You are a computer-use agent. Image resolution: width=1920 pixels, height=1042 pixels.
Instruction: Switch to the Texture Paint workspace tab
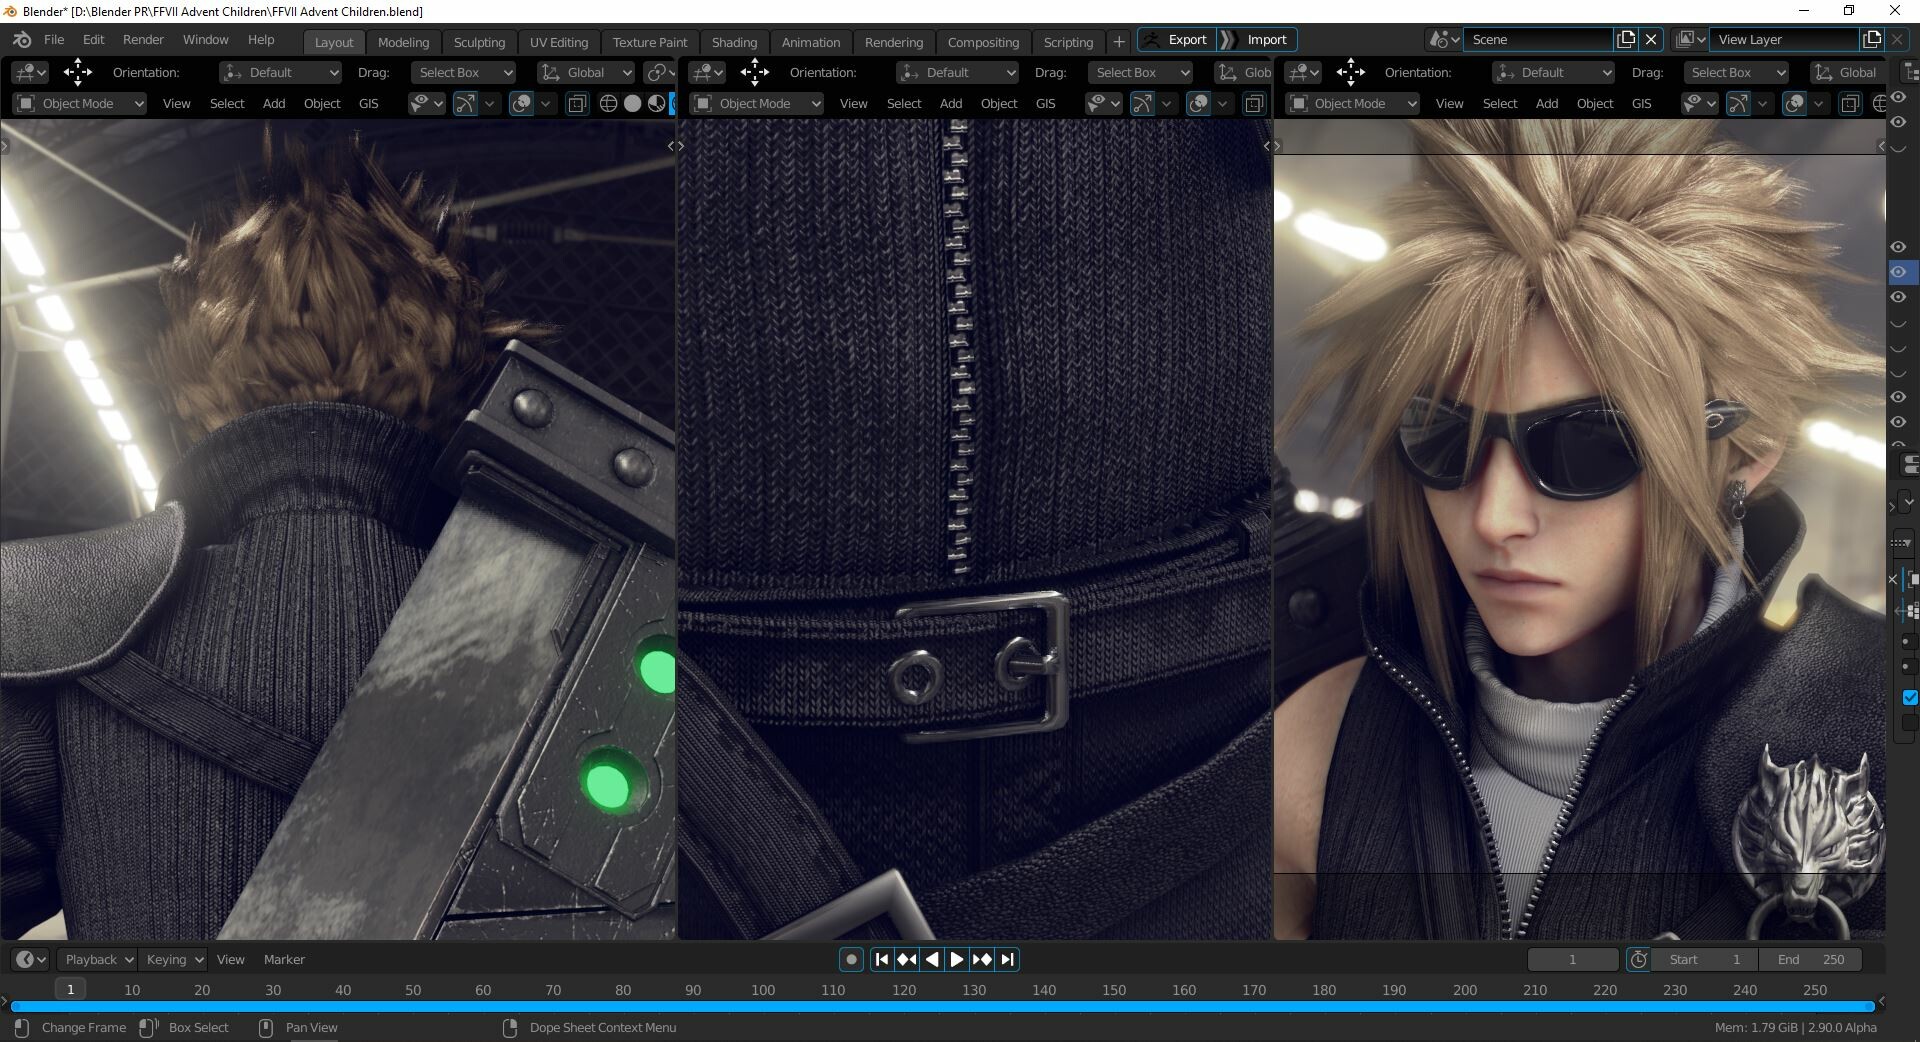tap(650, 42)
